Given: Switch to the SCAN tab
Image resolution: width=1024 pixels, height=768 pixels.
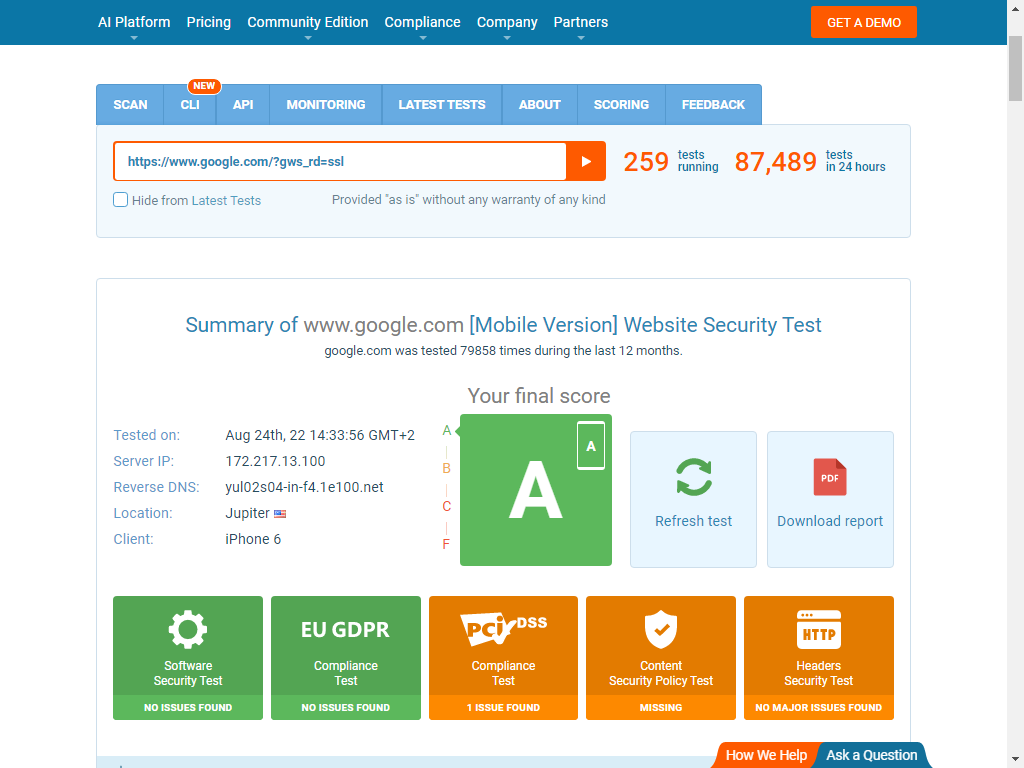Looking at the screenshot, I should [130, 104].
